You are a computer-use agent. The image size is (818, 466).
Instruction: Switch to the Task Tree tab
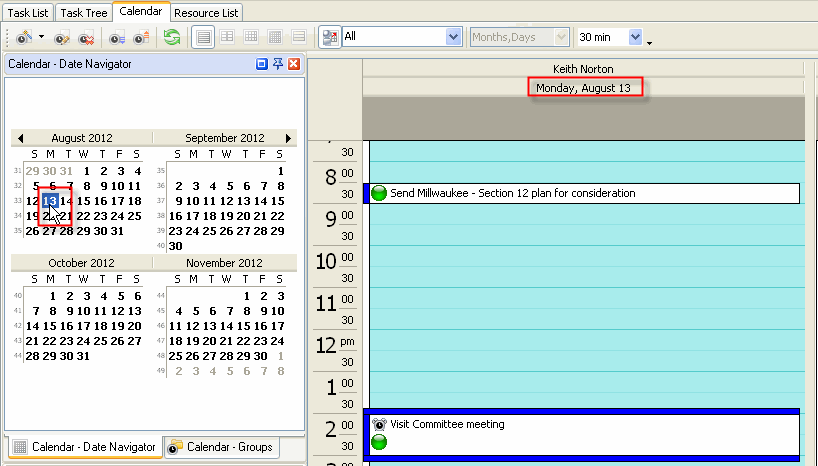click(84, 13)
